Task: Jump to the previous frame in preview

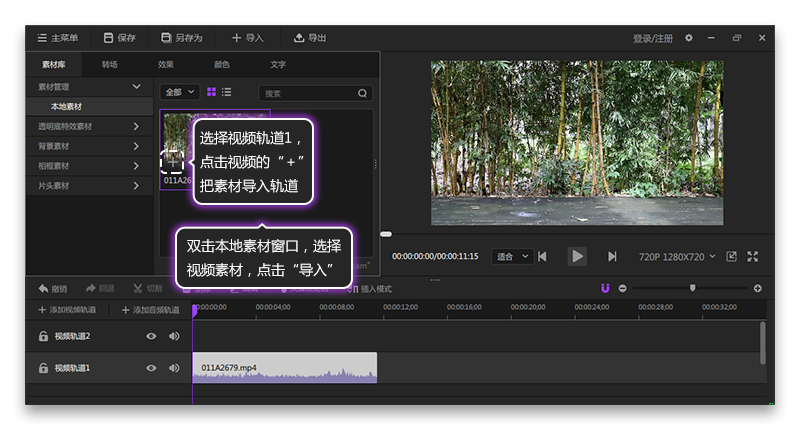Action: [x=542, y=256]
